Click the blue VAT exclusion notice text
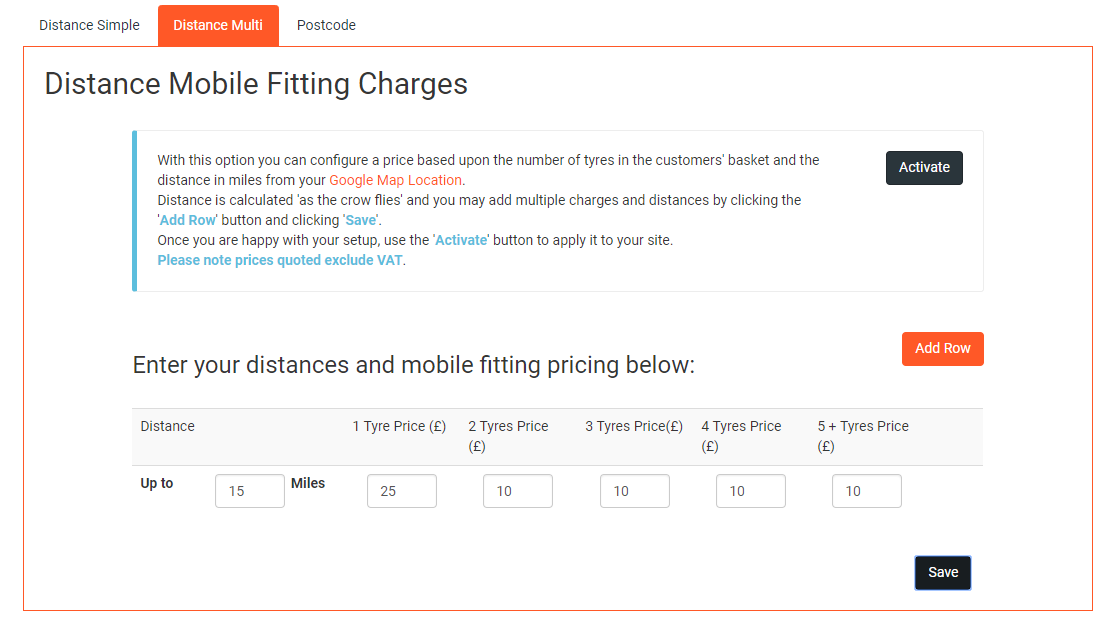 (280, 260)
